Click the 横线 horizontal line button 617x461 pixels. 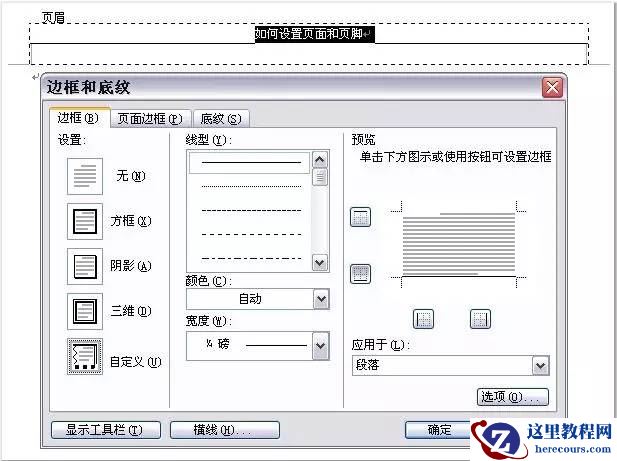225,430
